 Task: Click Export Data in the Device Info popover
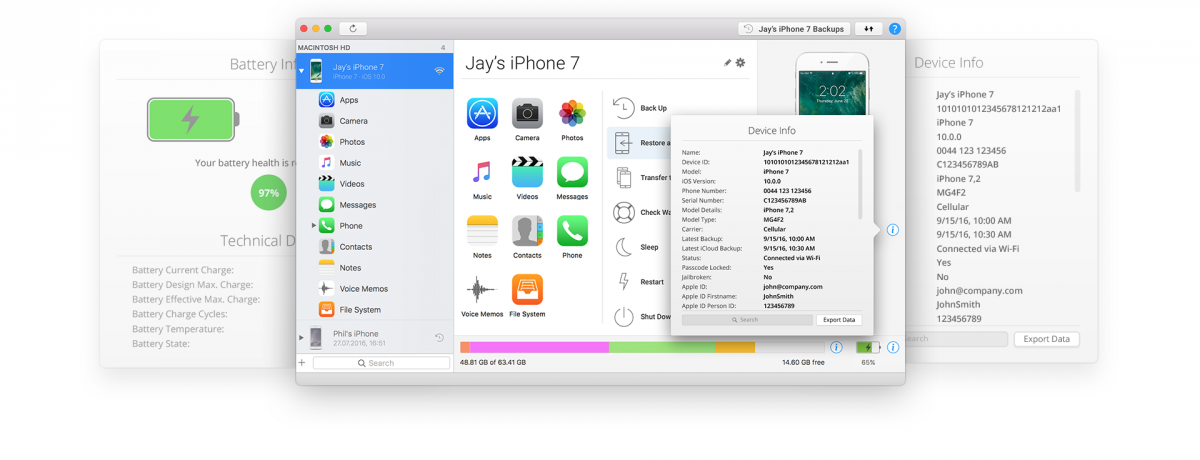pyautogui.click(x=838, y=320)
